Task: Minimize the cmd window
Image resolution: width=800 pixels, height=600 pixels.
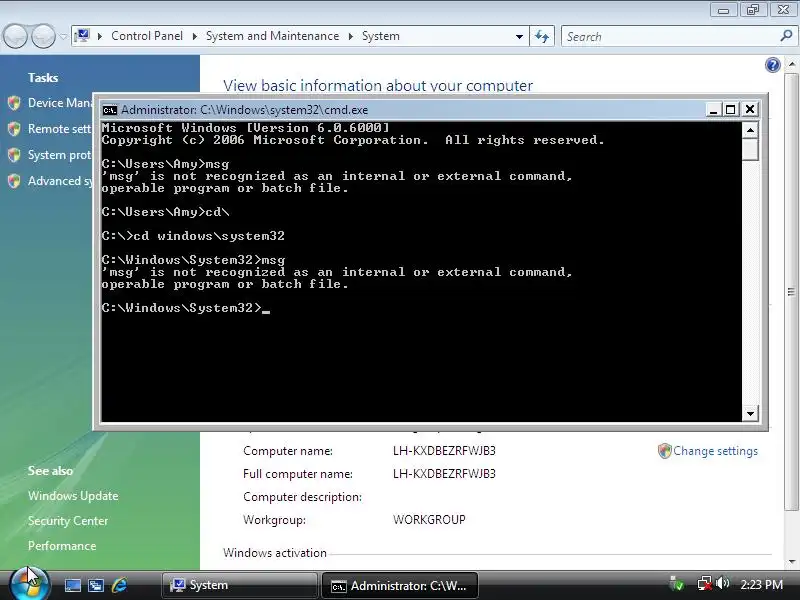Action: (713, 110)
